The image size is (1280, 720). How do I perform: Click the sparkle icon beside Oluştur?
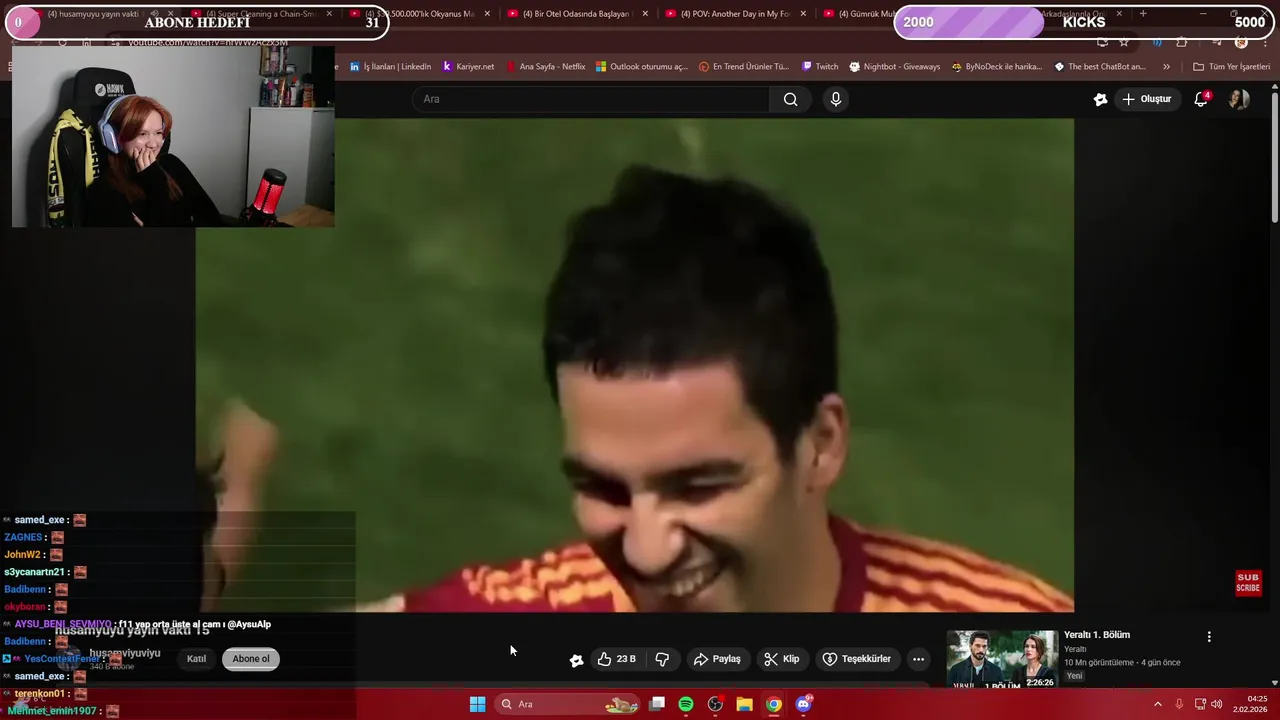pos(1100,99)
